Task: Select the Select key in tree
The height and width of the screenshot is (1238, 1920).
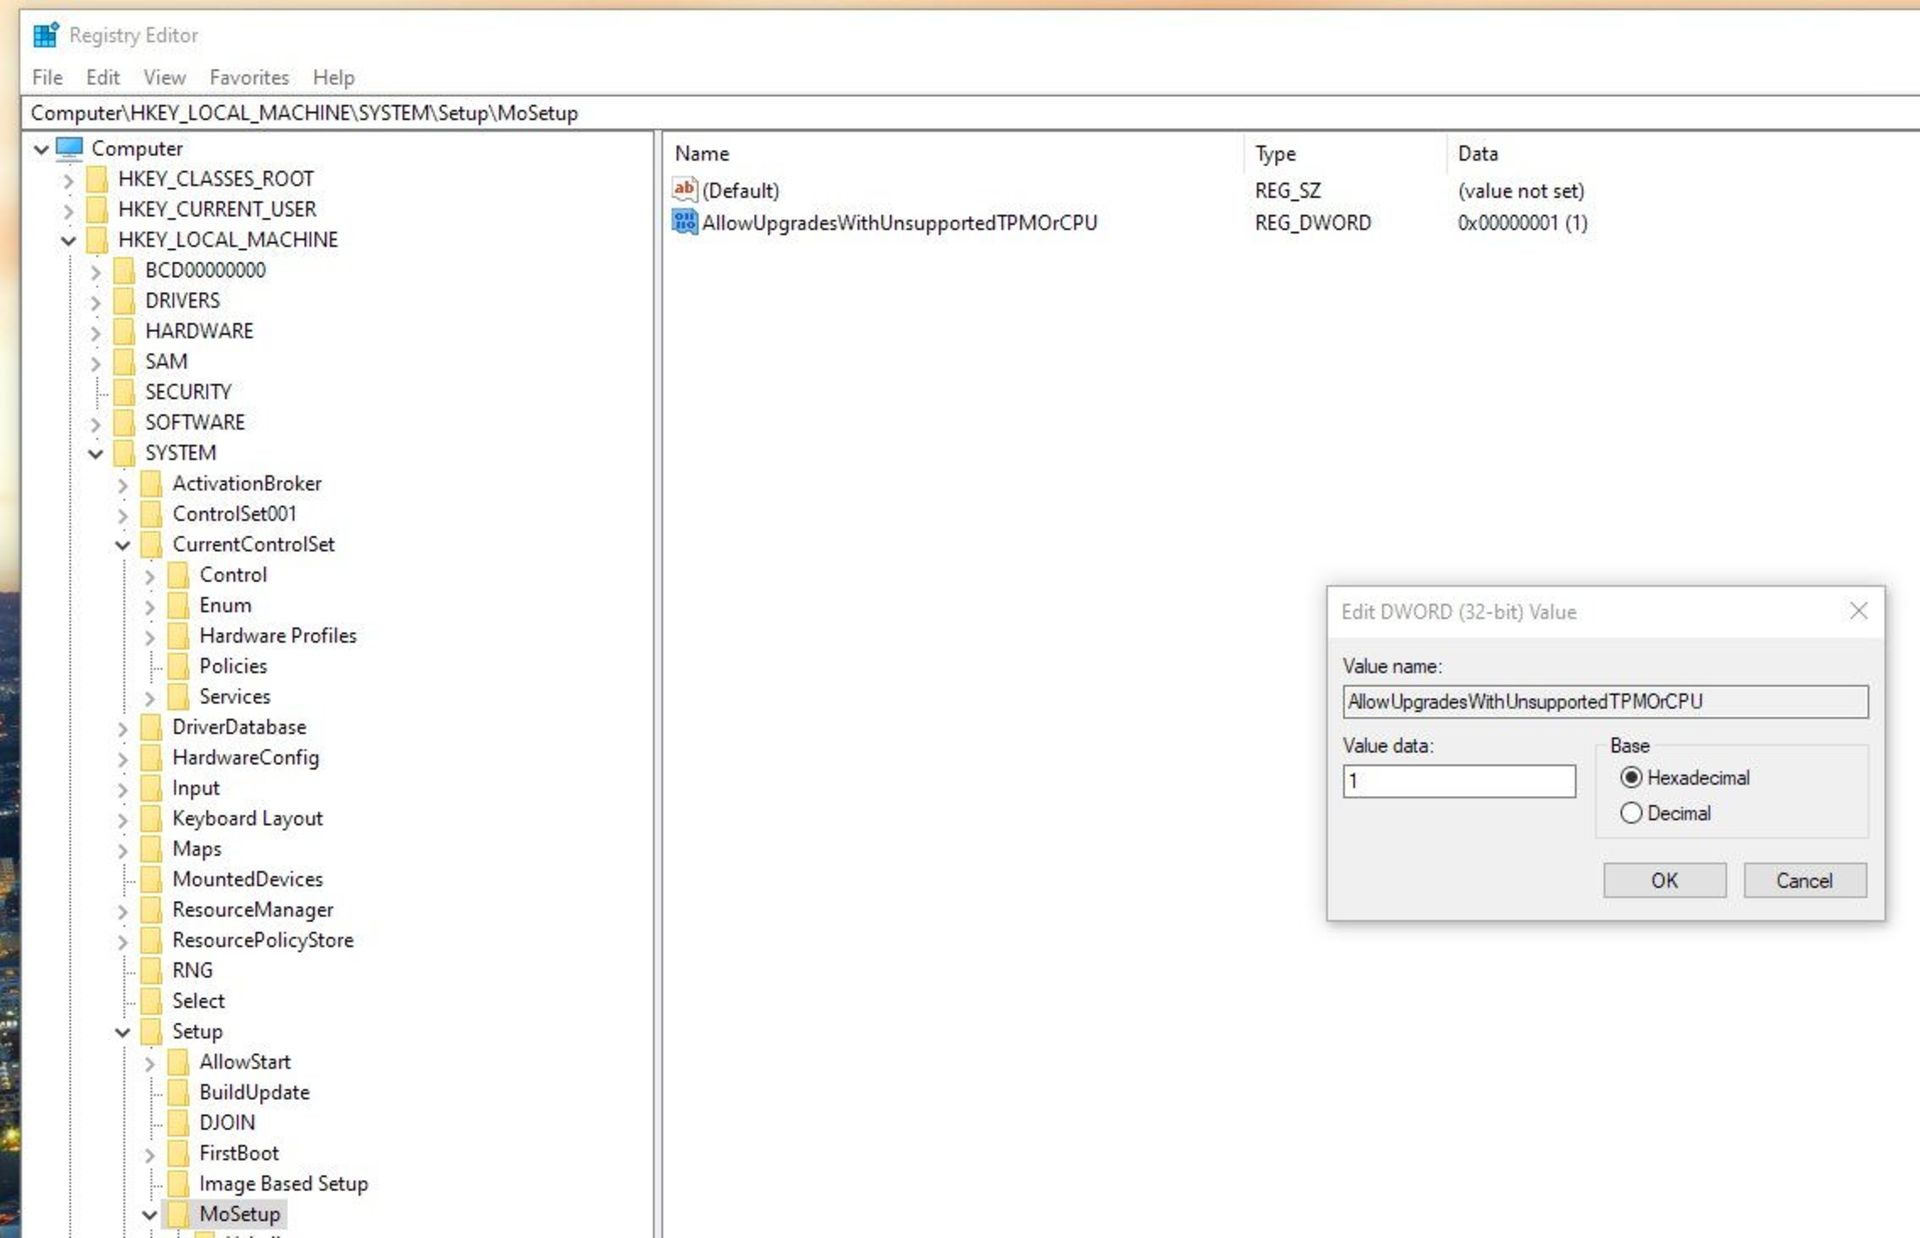Action: (198, 1001)
